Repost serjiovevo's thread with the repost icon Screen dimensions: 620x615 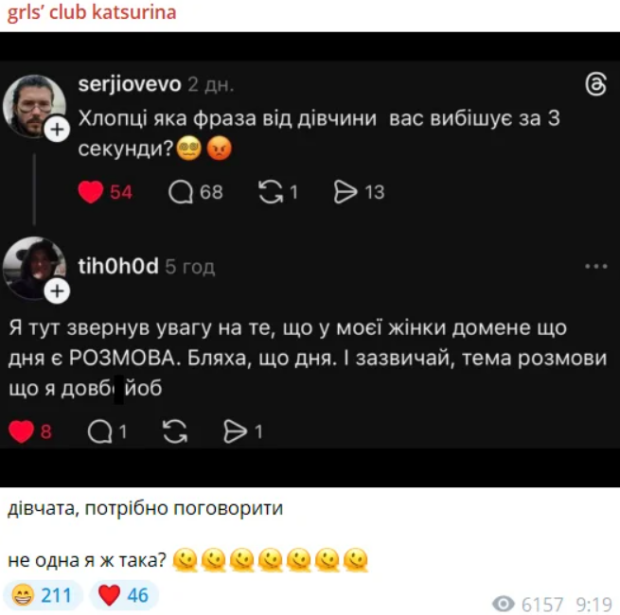tap(270, 192)
